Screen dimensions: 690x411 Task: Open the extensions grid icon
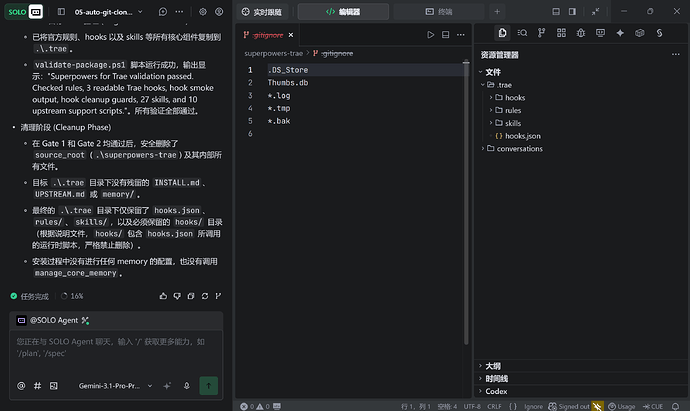[561, 33]
